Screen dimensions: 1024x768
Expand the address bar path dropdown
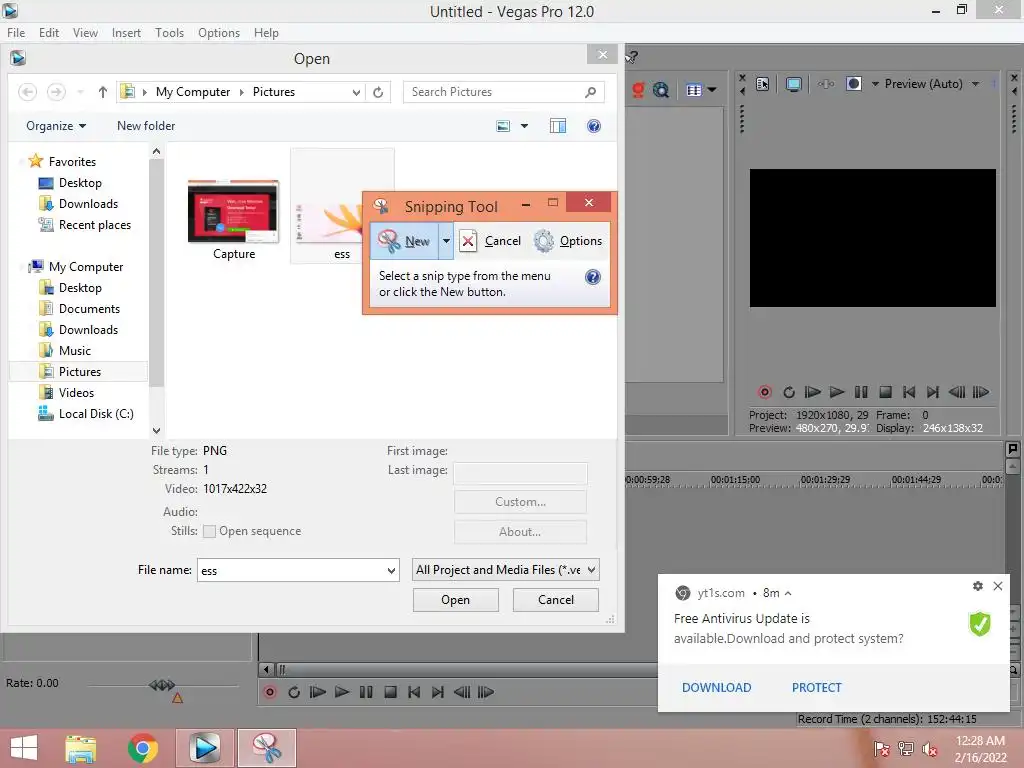356,92
